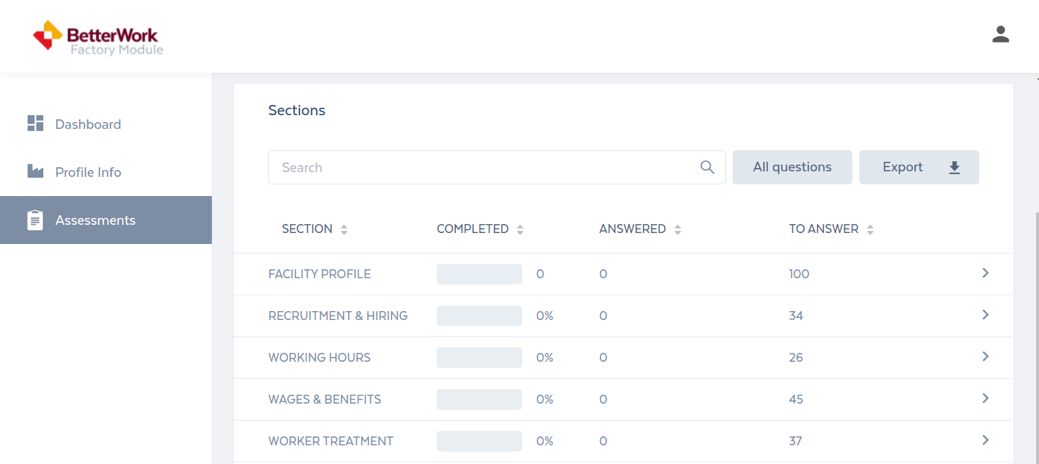Click the download arrow icon on Export
Viewport: 1039px width, 464px height.
pyautogui.click(x=954, y=168)
